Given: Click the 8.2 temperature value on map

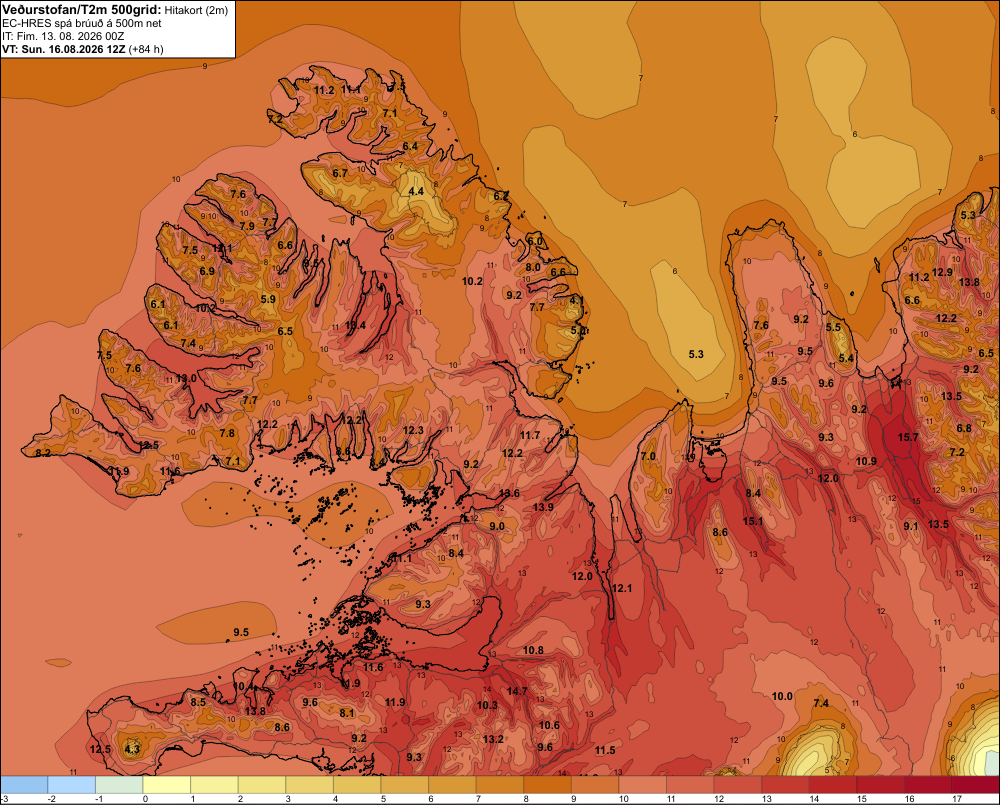Looking at the screenshot, I should pos(43,453).
